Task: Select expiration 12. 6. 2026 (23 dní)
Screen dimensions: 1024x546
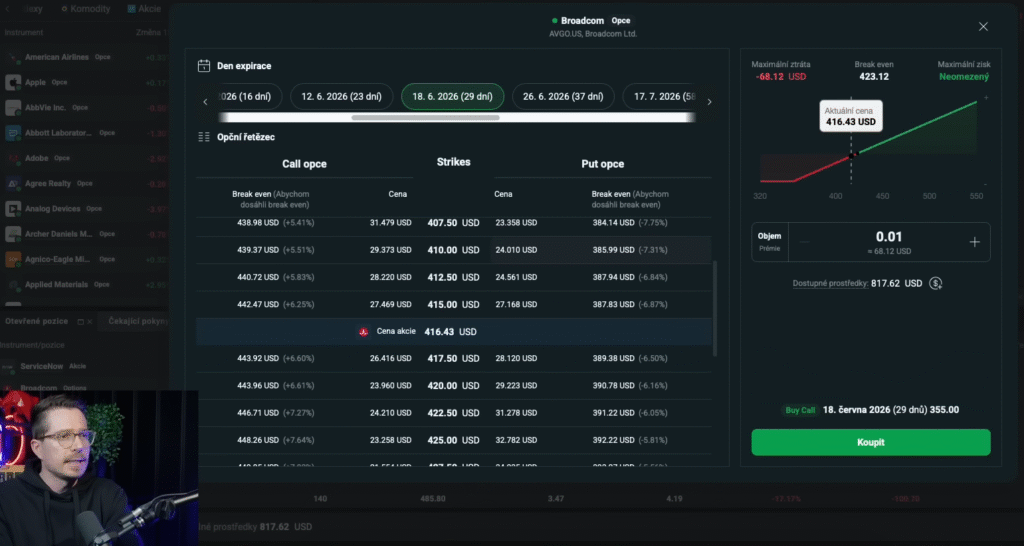Action: click(342, 97)
